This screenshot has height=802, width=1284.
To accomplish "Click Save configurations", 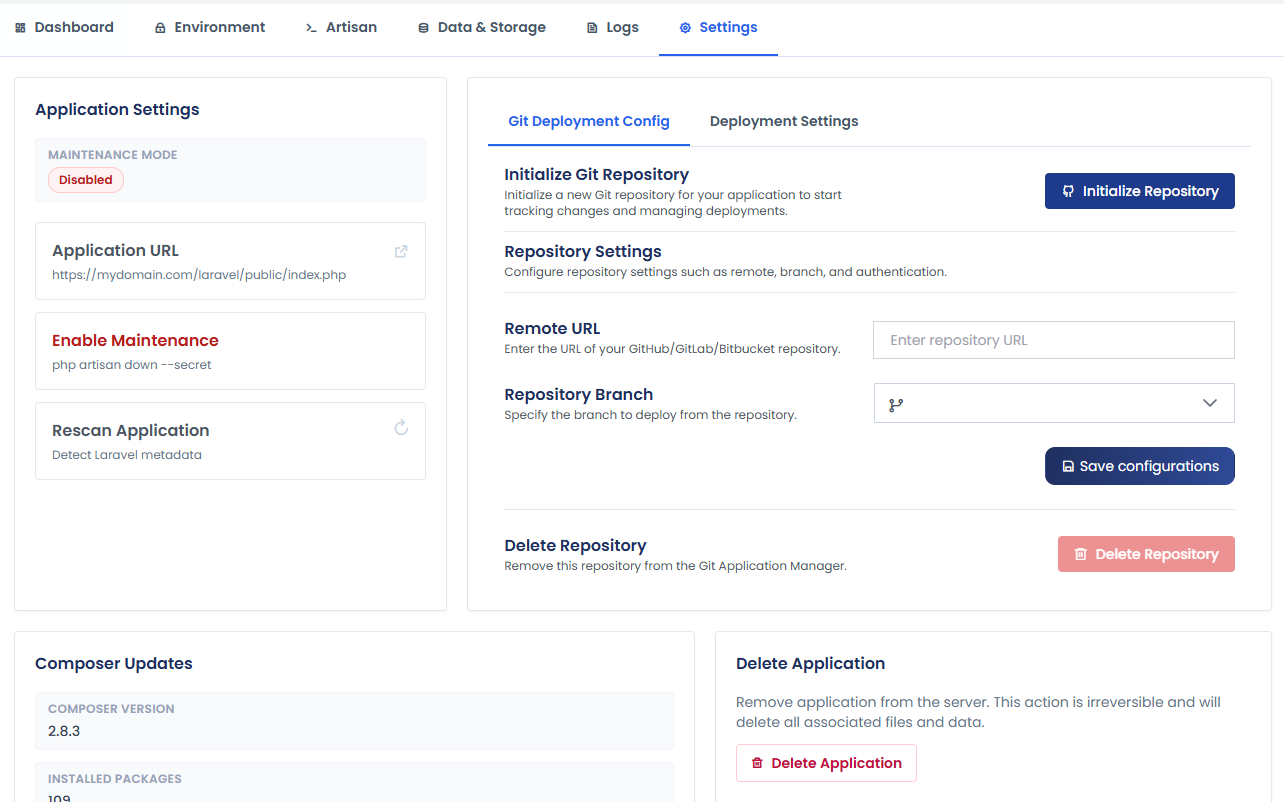I will (x=1140, y=466).
